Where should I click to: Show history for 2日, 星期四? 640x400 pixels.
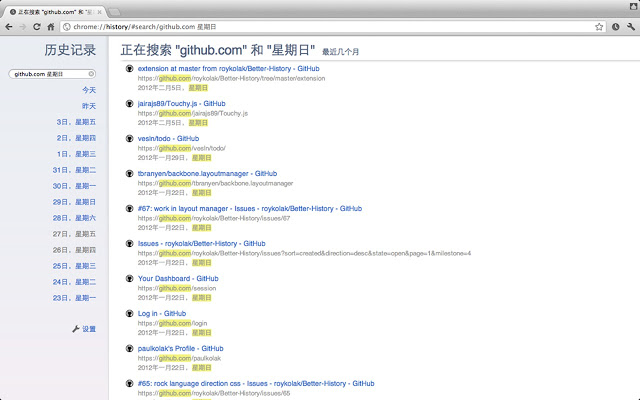pyautogui.click(x=76, y=138)
